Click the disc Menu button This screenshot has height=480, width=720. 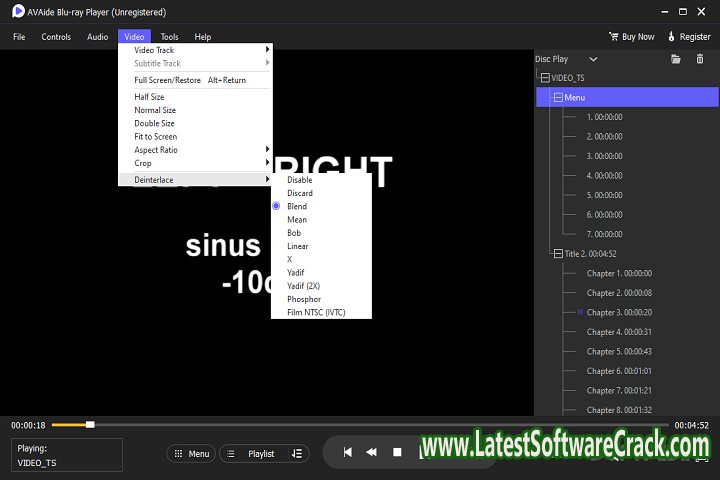(191, 454)
